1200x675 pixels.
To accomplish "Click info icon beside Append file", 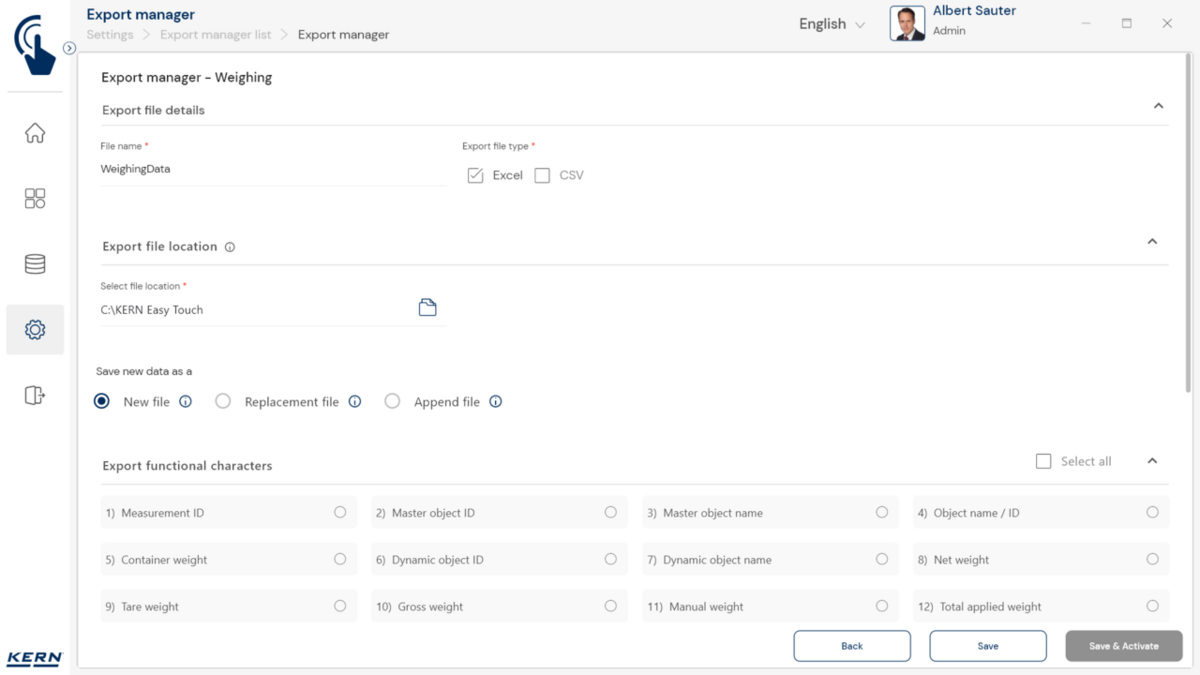I will coord(495,402).
